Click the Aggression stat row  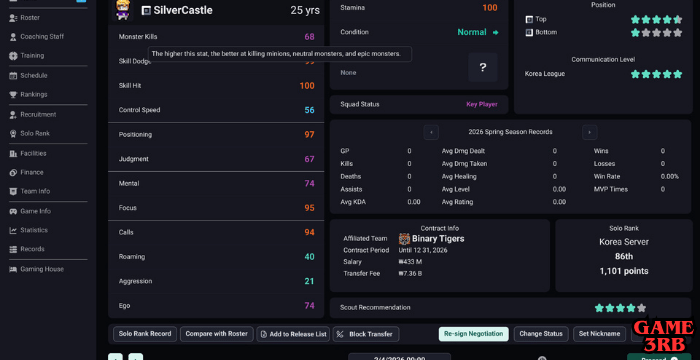pos(216,281)
